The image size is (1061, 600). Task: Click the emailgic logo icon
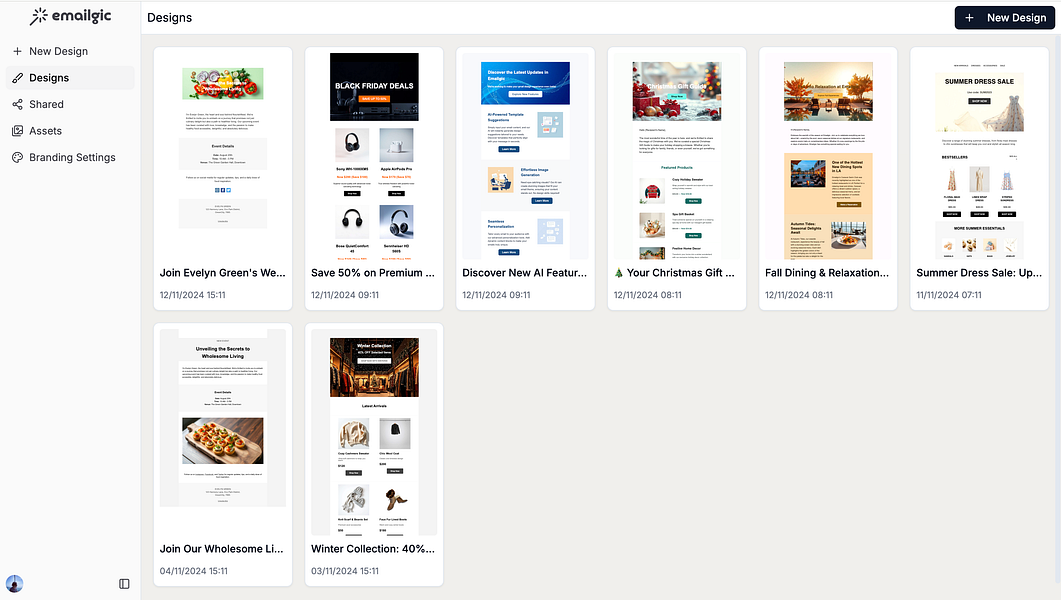click(38, 16)
